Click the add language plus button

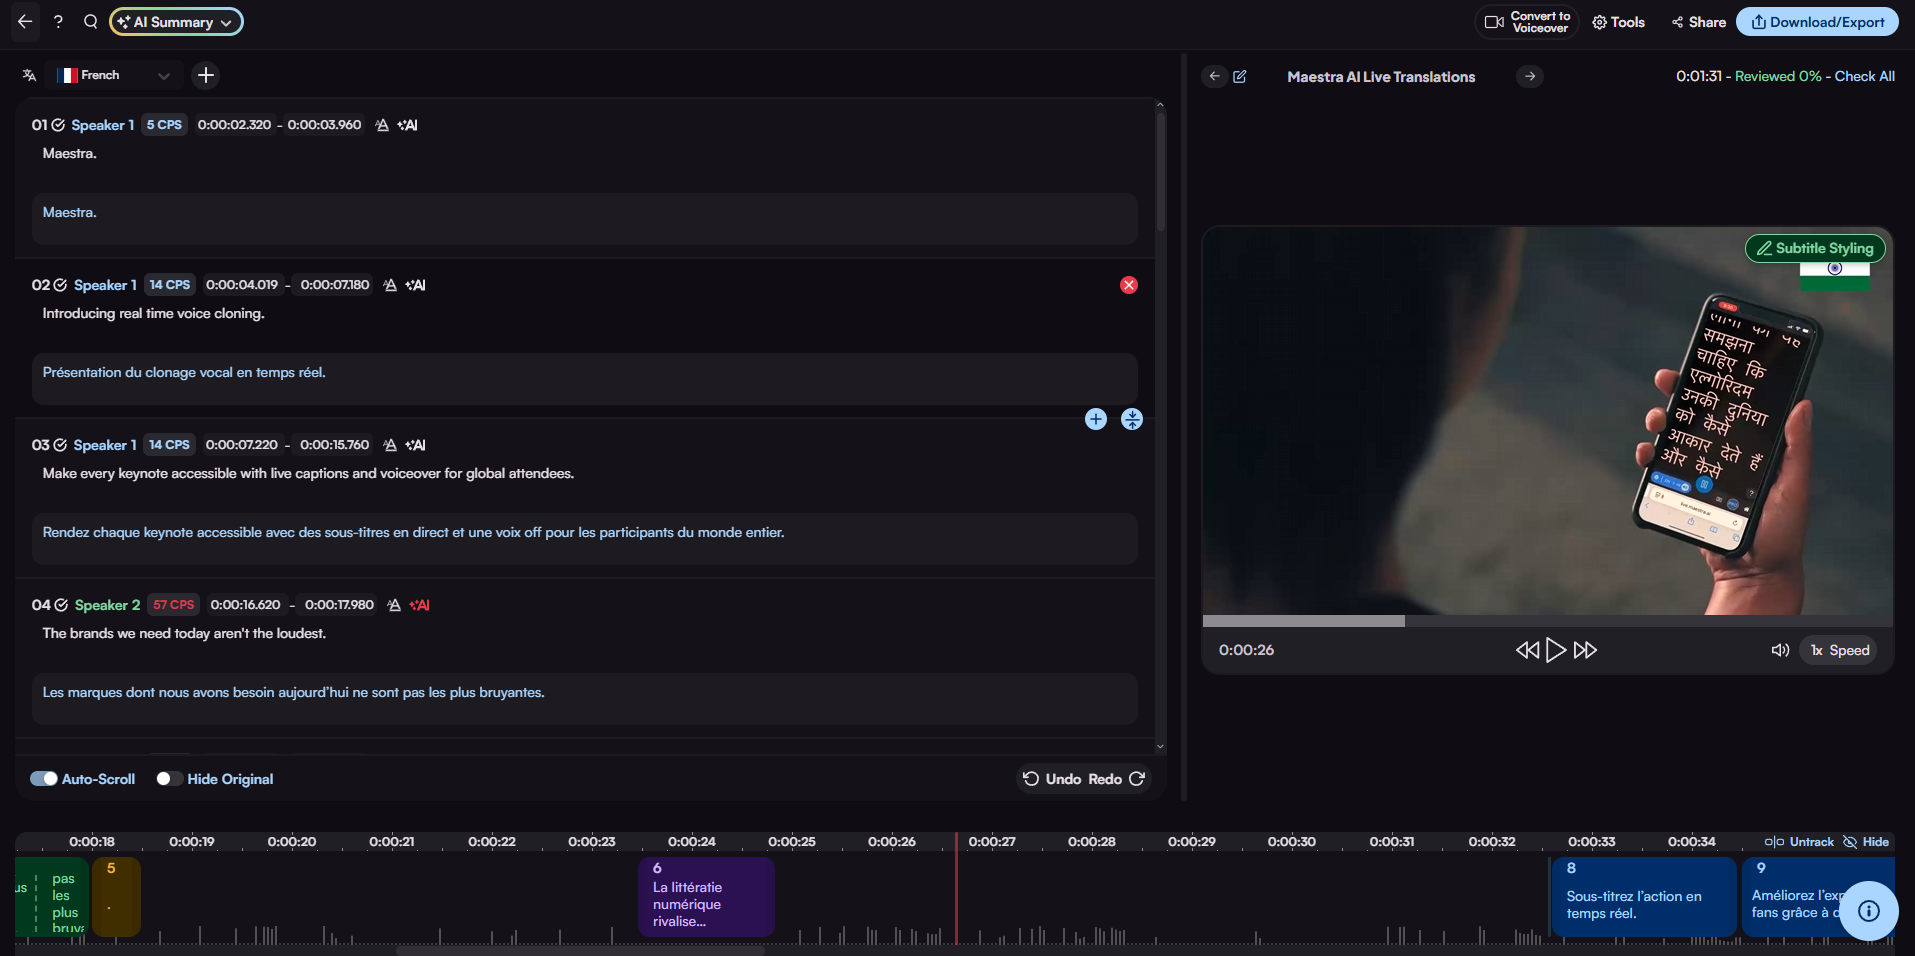206,75
